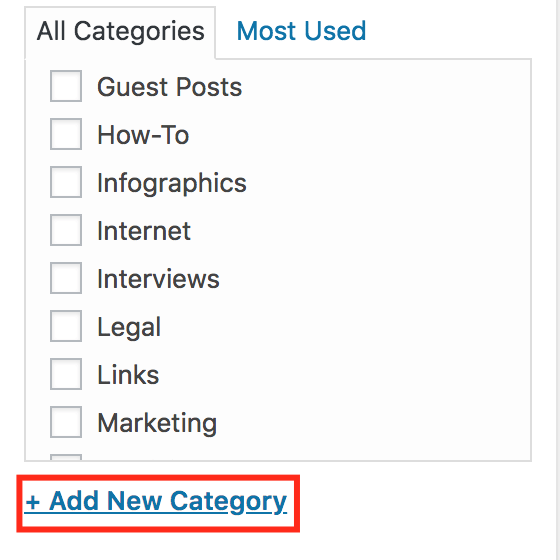
Task: Switch to the Most Used tab
Action: (301, 31)
